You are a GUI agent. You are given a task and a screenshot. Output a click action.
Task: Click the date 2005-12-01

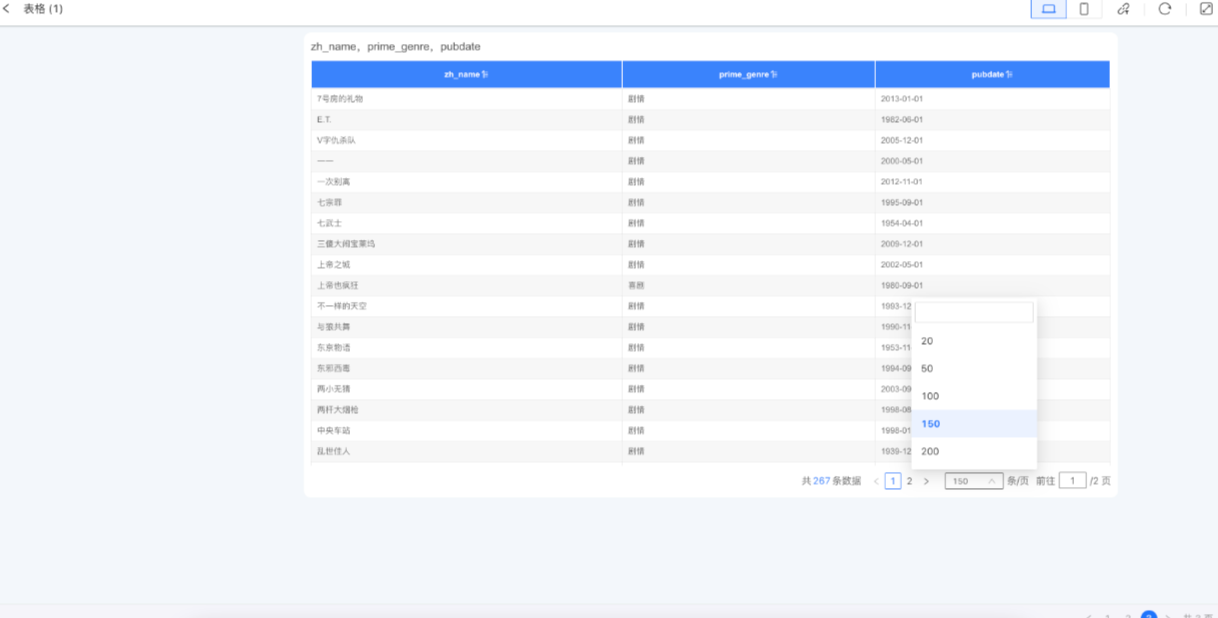pos(902,141)
